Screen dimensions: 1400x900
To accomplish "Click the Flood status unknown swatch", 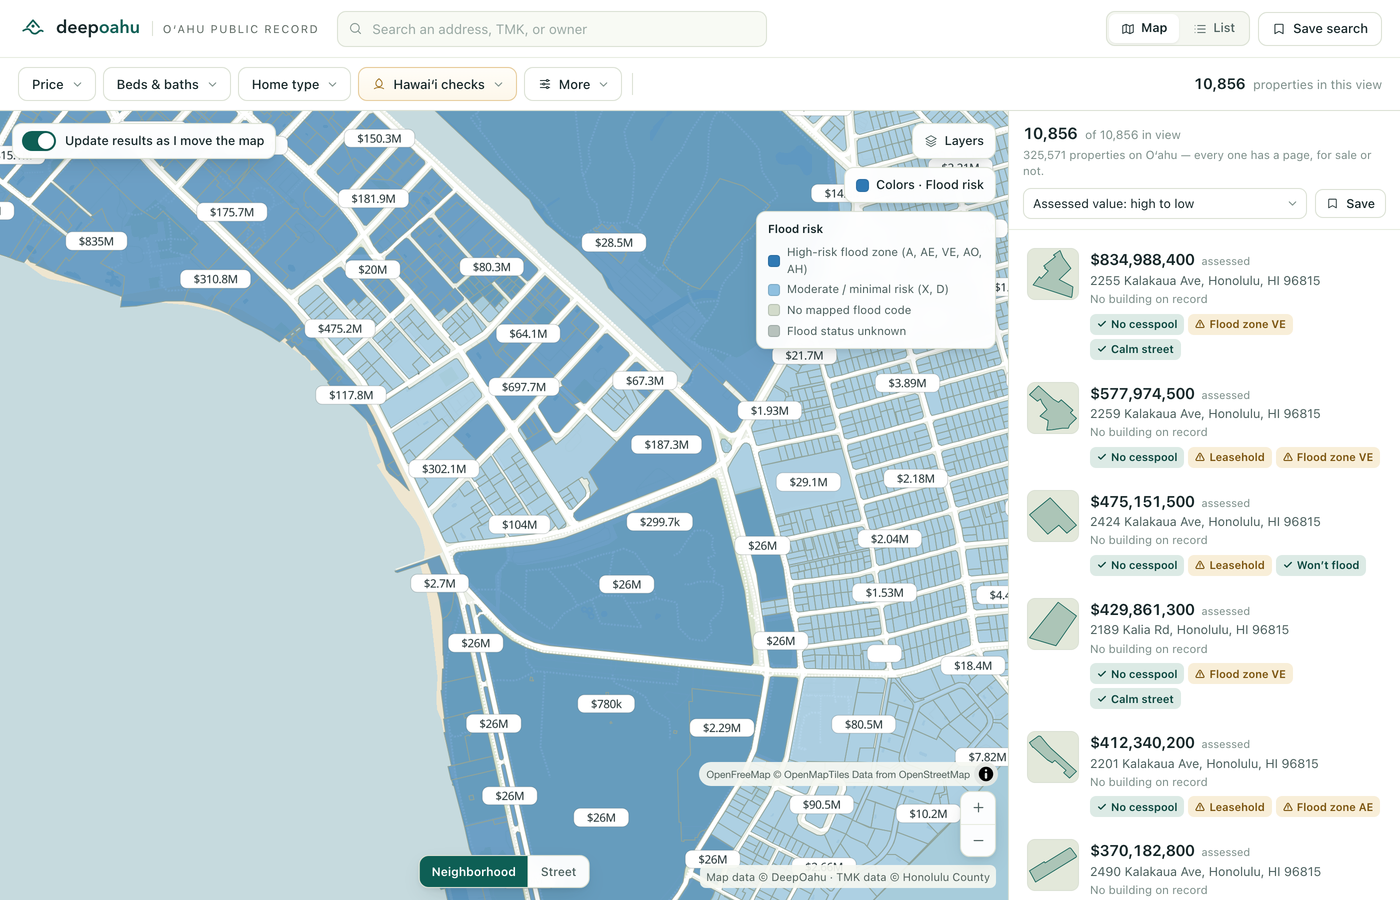I will pos(774,331).
